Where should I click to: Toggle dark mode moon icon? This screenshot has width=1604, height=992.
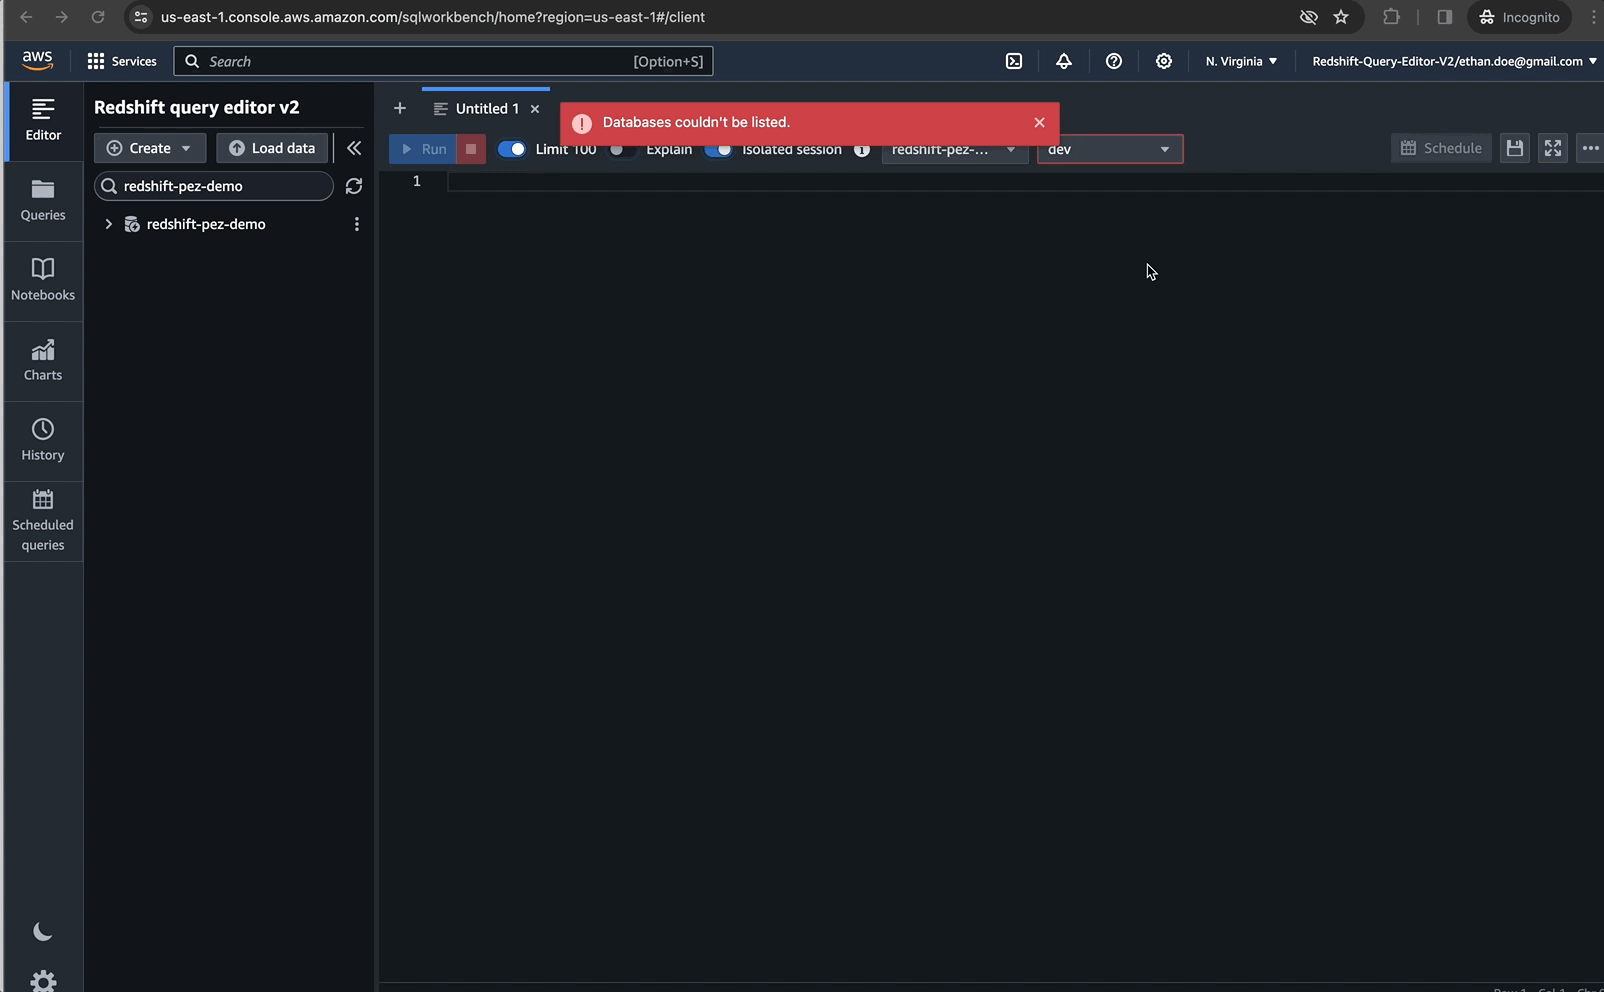43,932
